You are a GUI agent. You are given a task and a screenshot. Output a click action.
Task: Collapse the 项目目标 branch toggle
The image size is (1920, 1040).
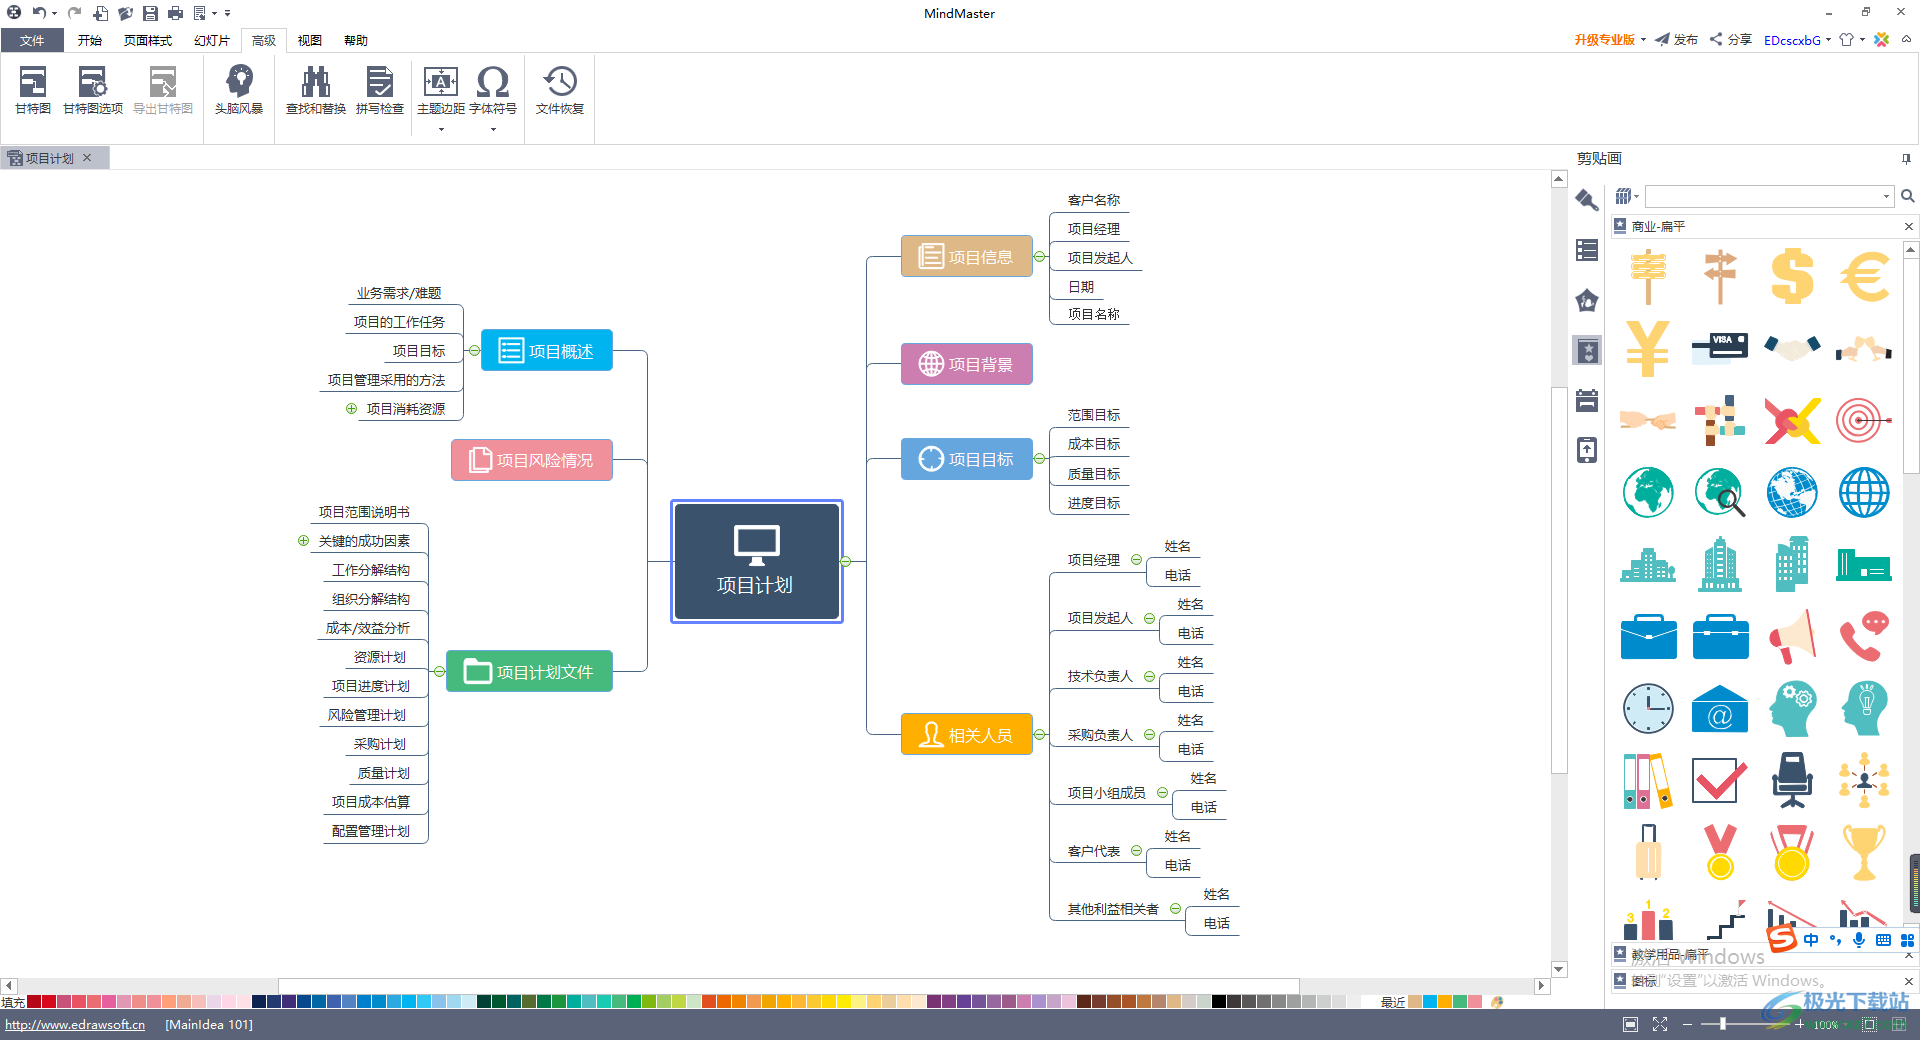[1040, 459]
